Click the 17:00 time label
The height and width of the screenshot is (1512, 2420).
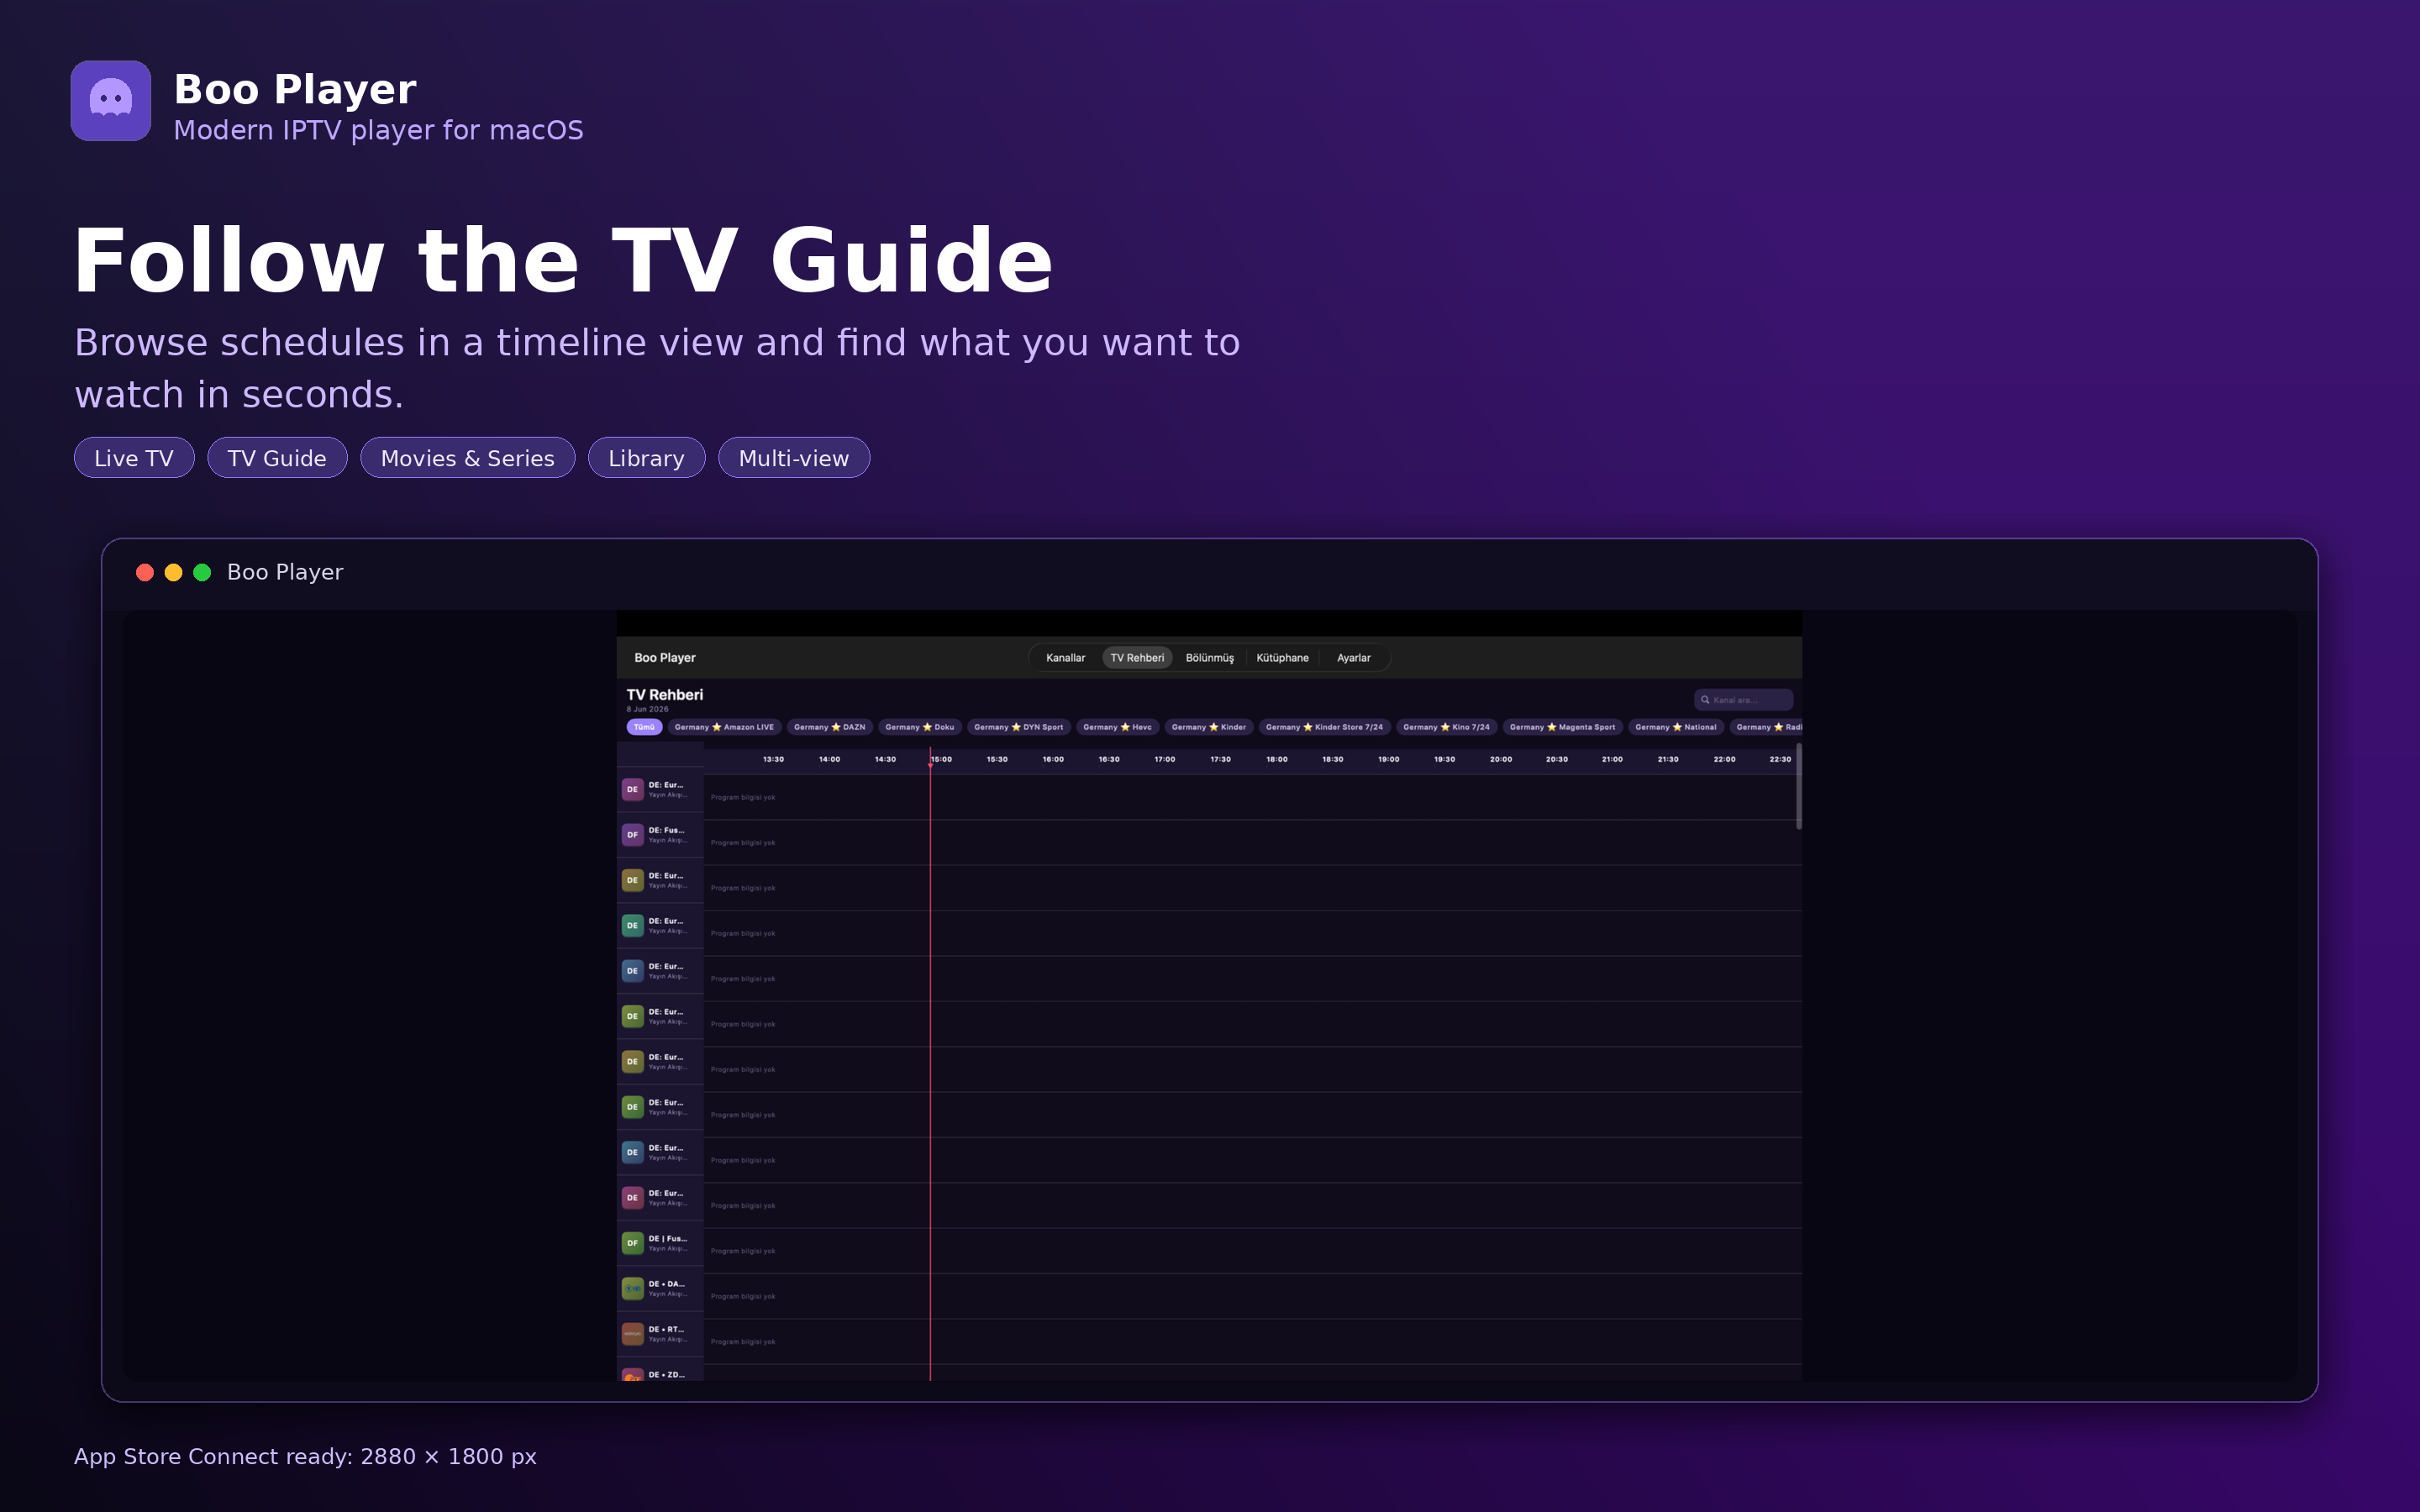(x=1165, y=760)
